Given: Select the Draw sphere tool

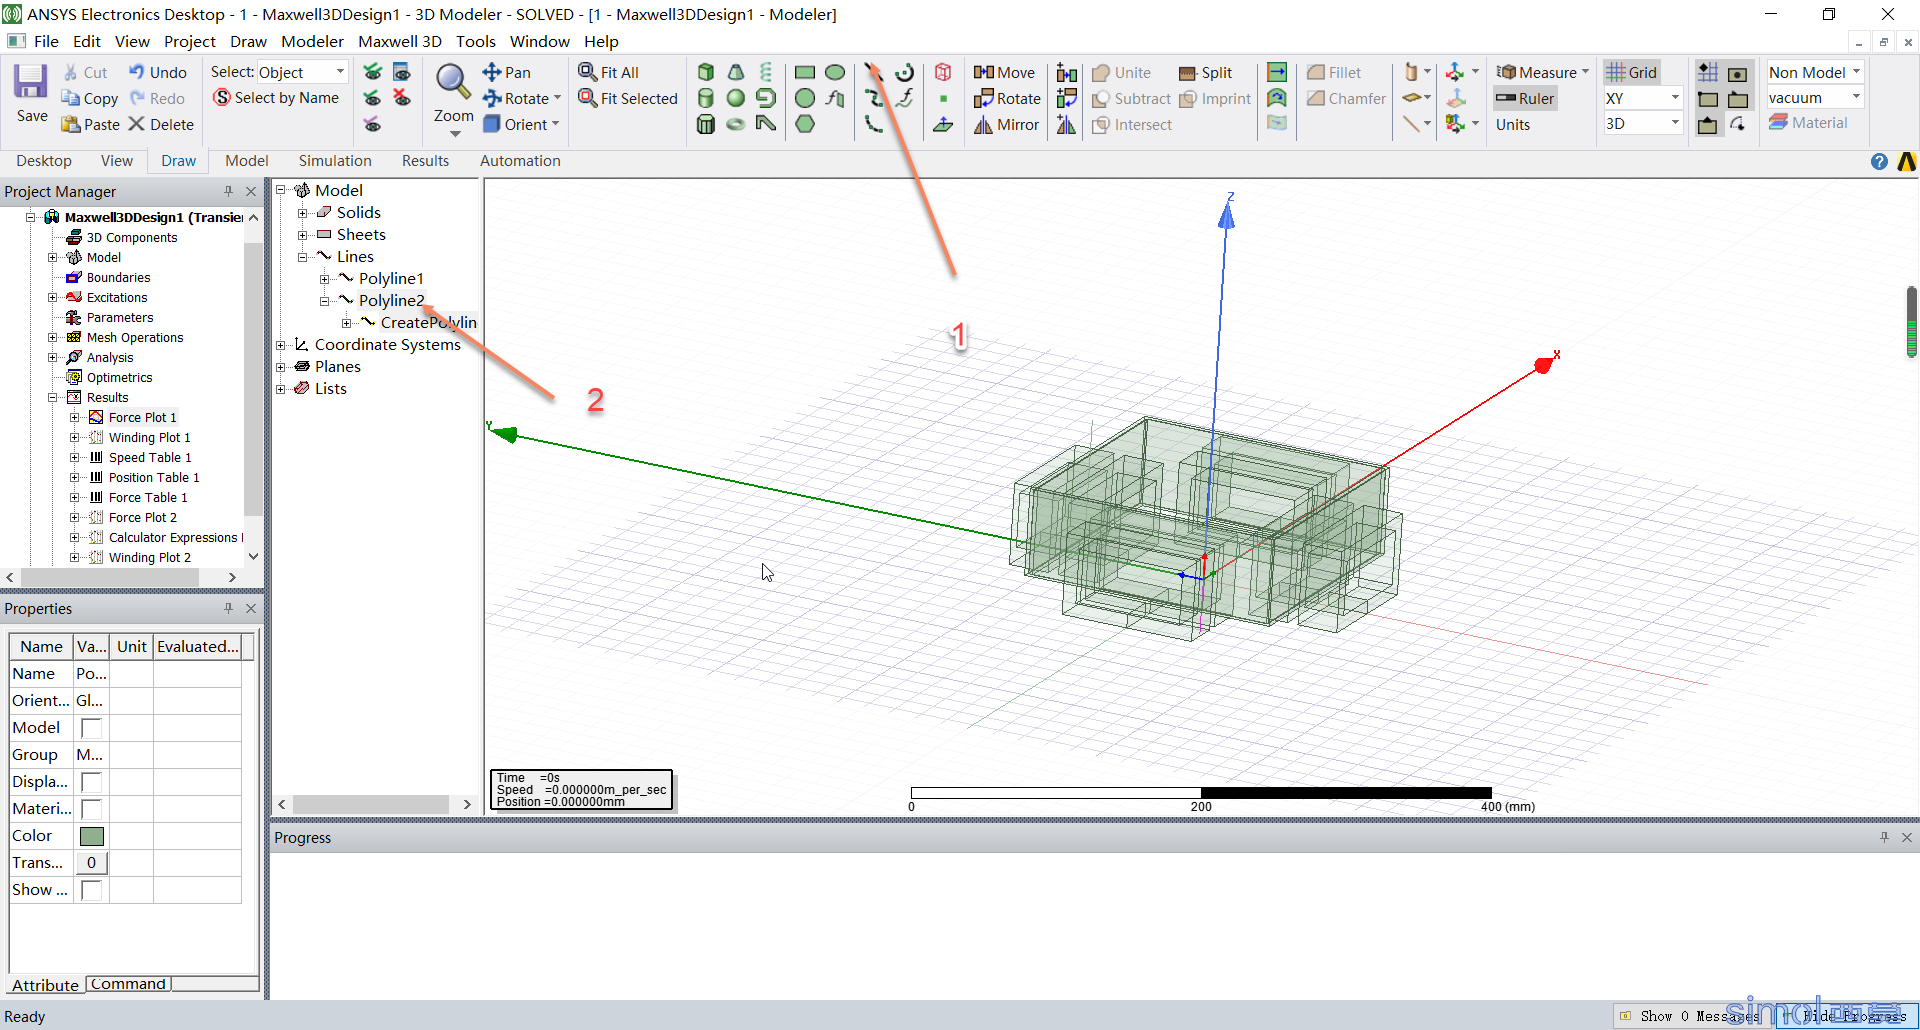Looking at the screenshot, I should (736, 98).
